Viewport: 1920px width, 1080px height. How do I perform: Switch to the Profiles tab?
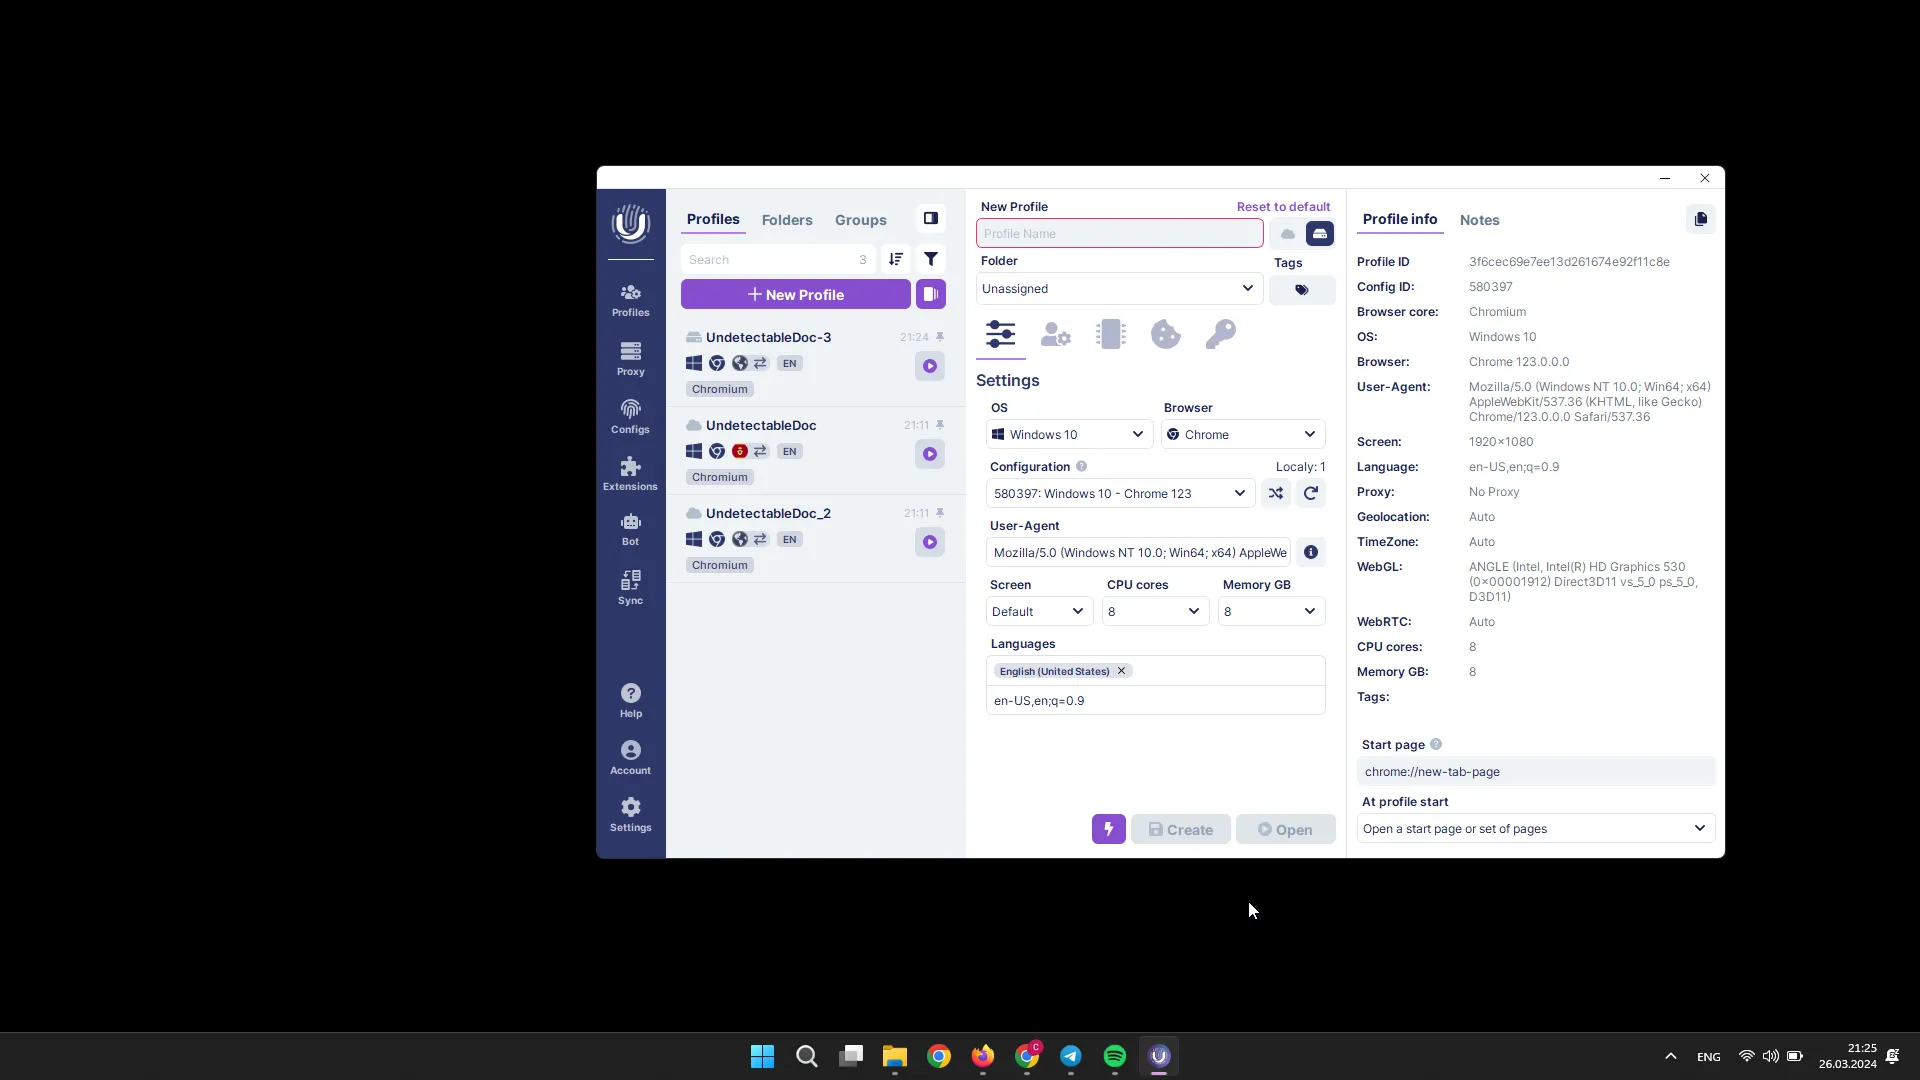pyautogui.click(x=713, y=219)
